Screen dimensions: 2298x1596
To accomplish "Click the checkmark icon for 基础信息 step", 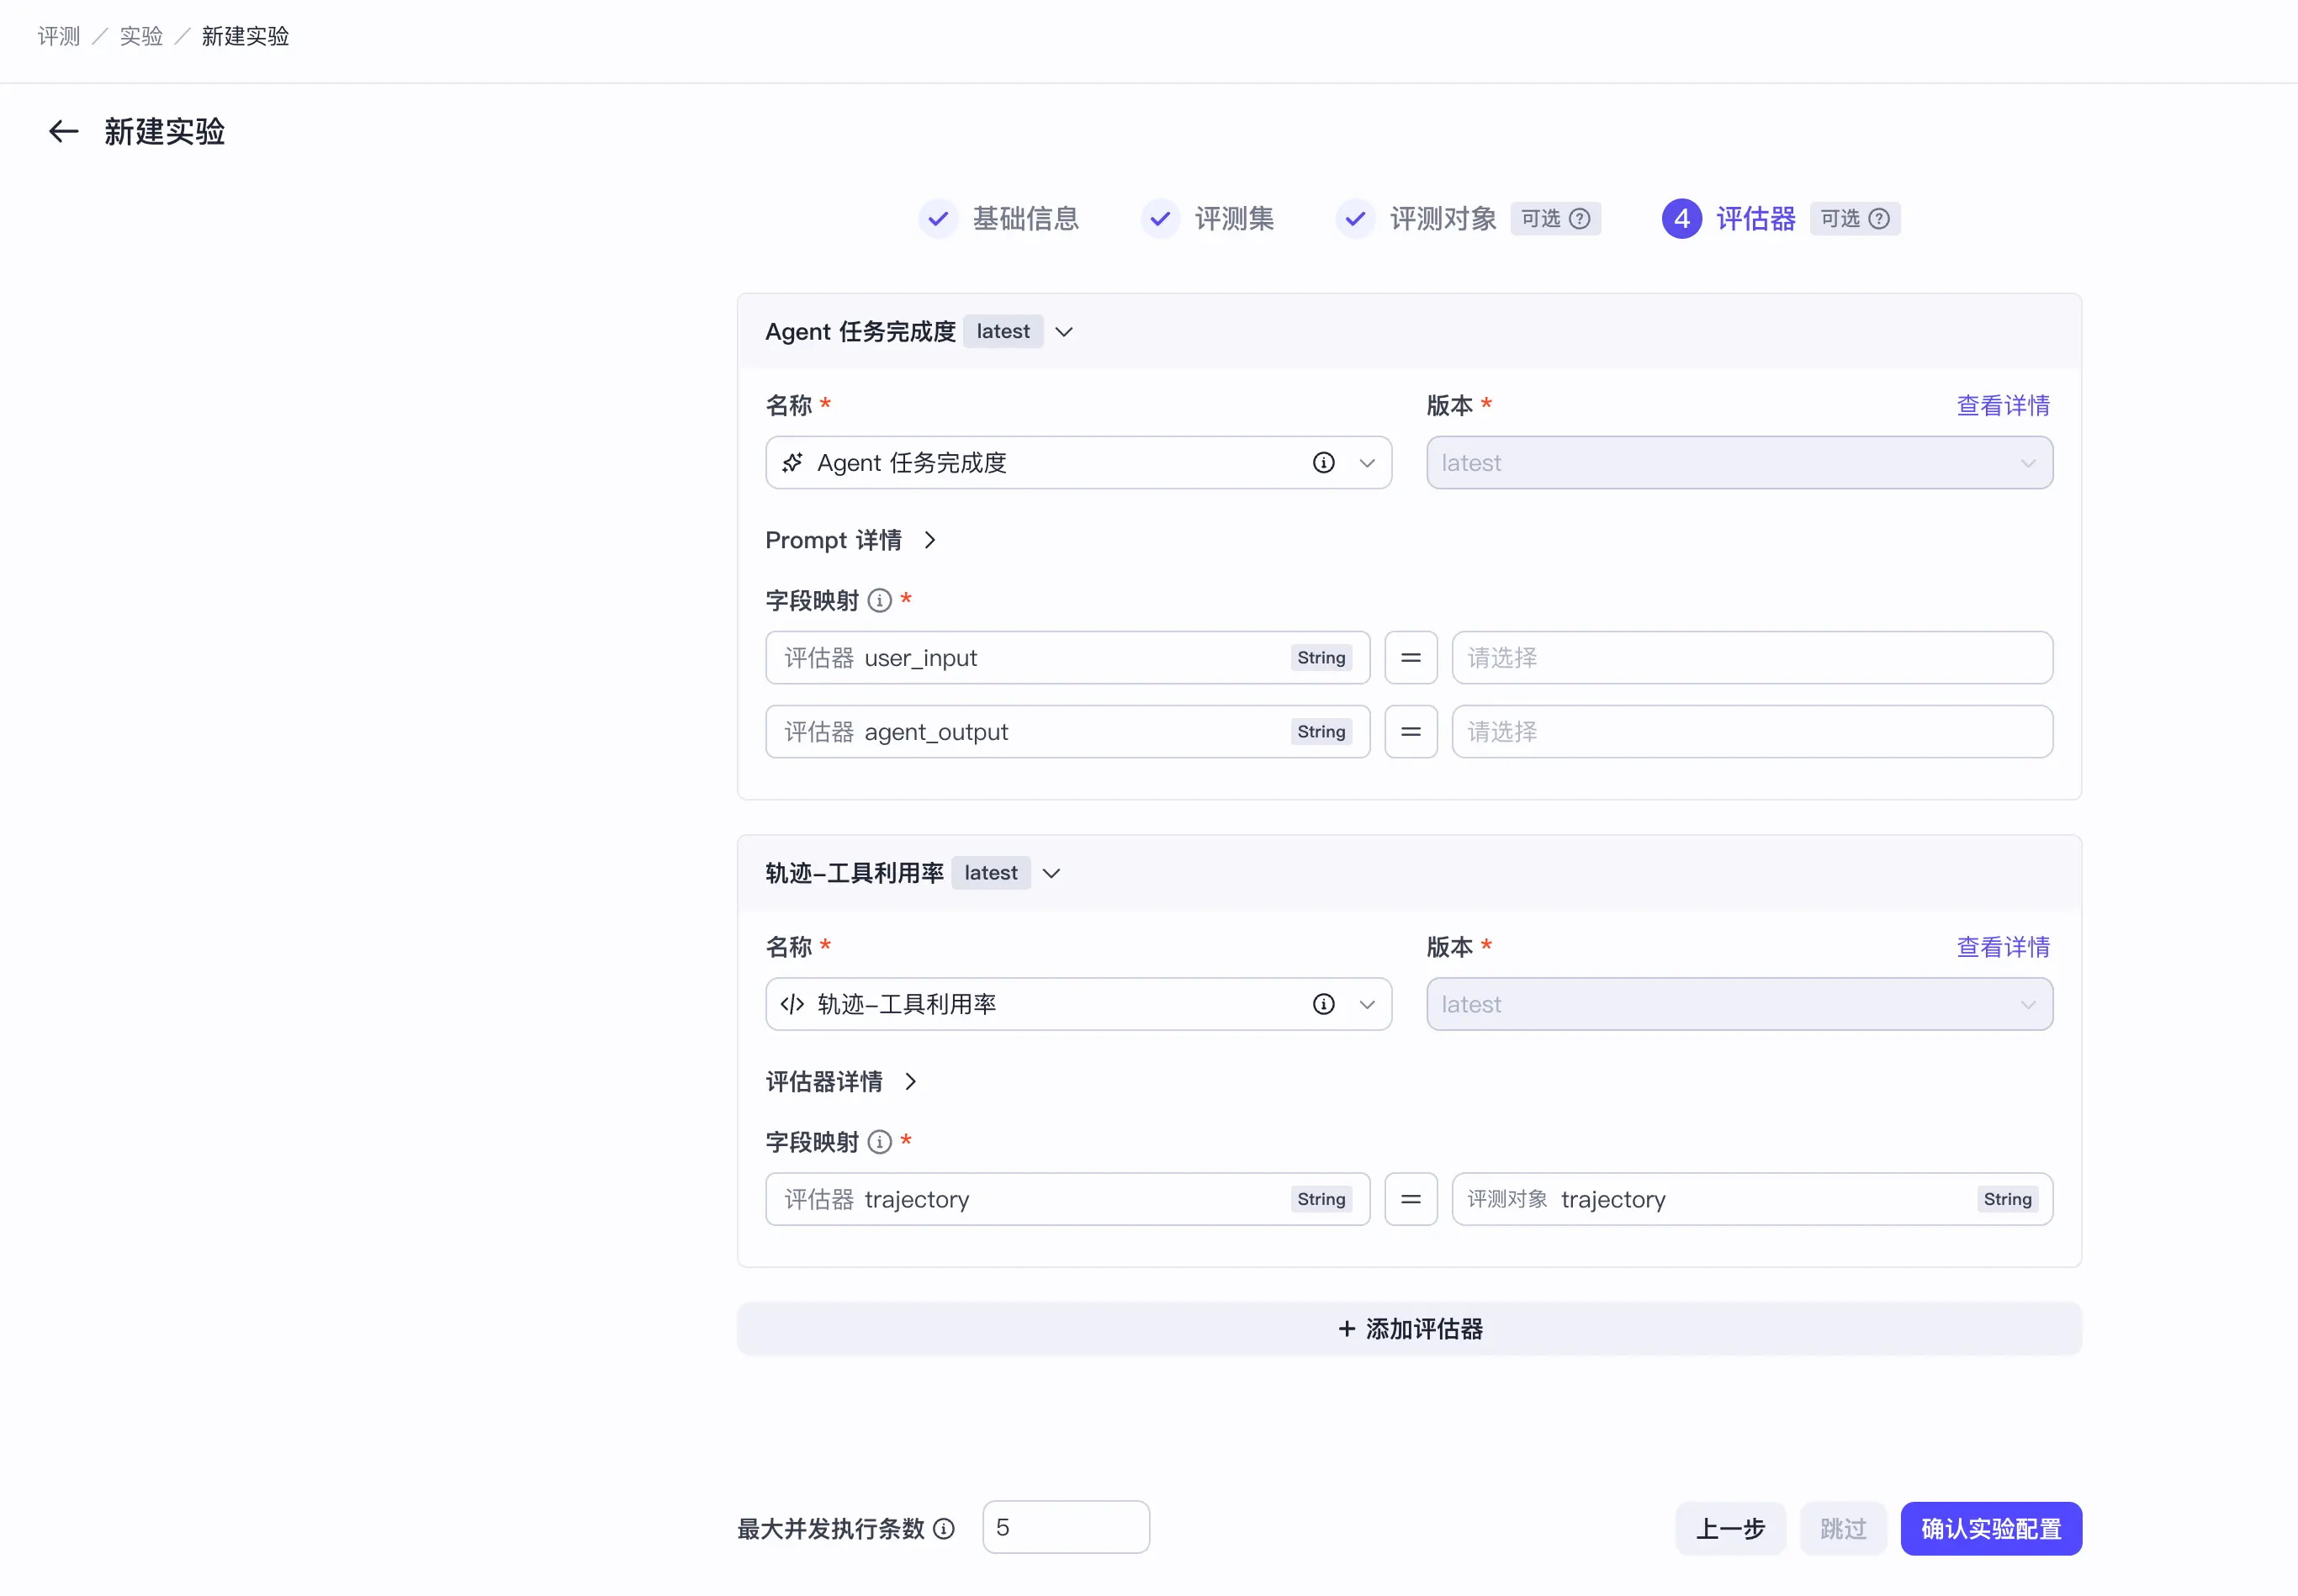I will 938,219.
